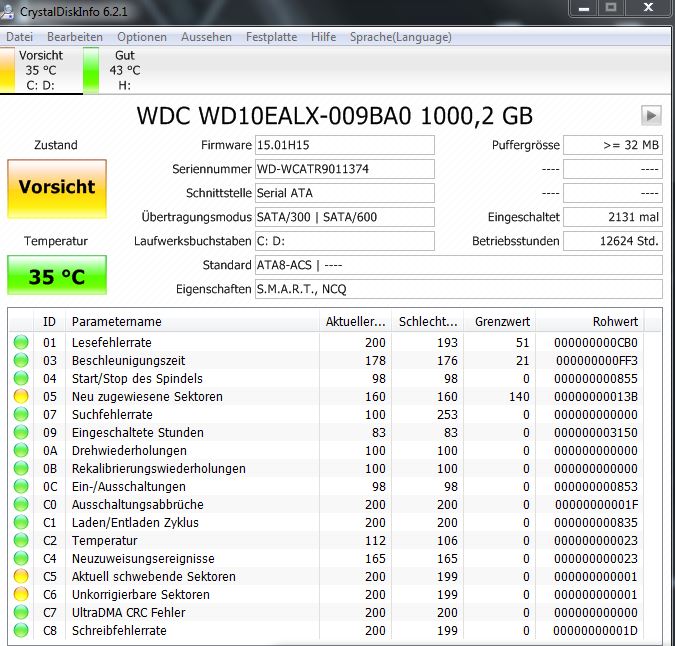Image resolution: width=675 pixels, height=646 pixels.
Task: Click green status icon for Ein-/Ausschaltungen
Action: [21, 486]
